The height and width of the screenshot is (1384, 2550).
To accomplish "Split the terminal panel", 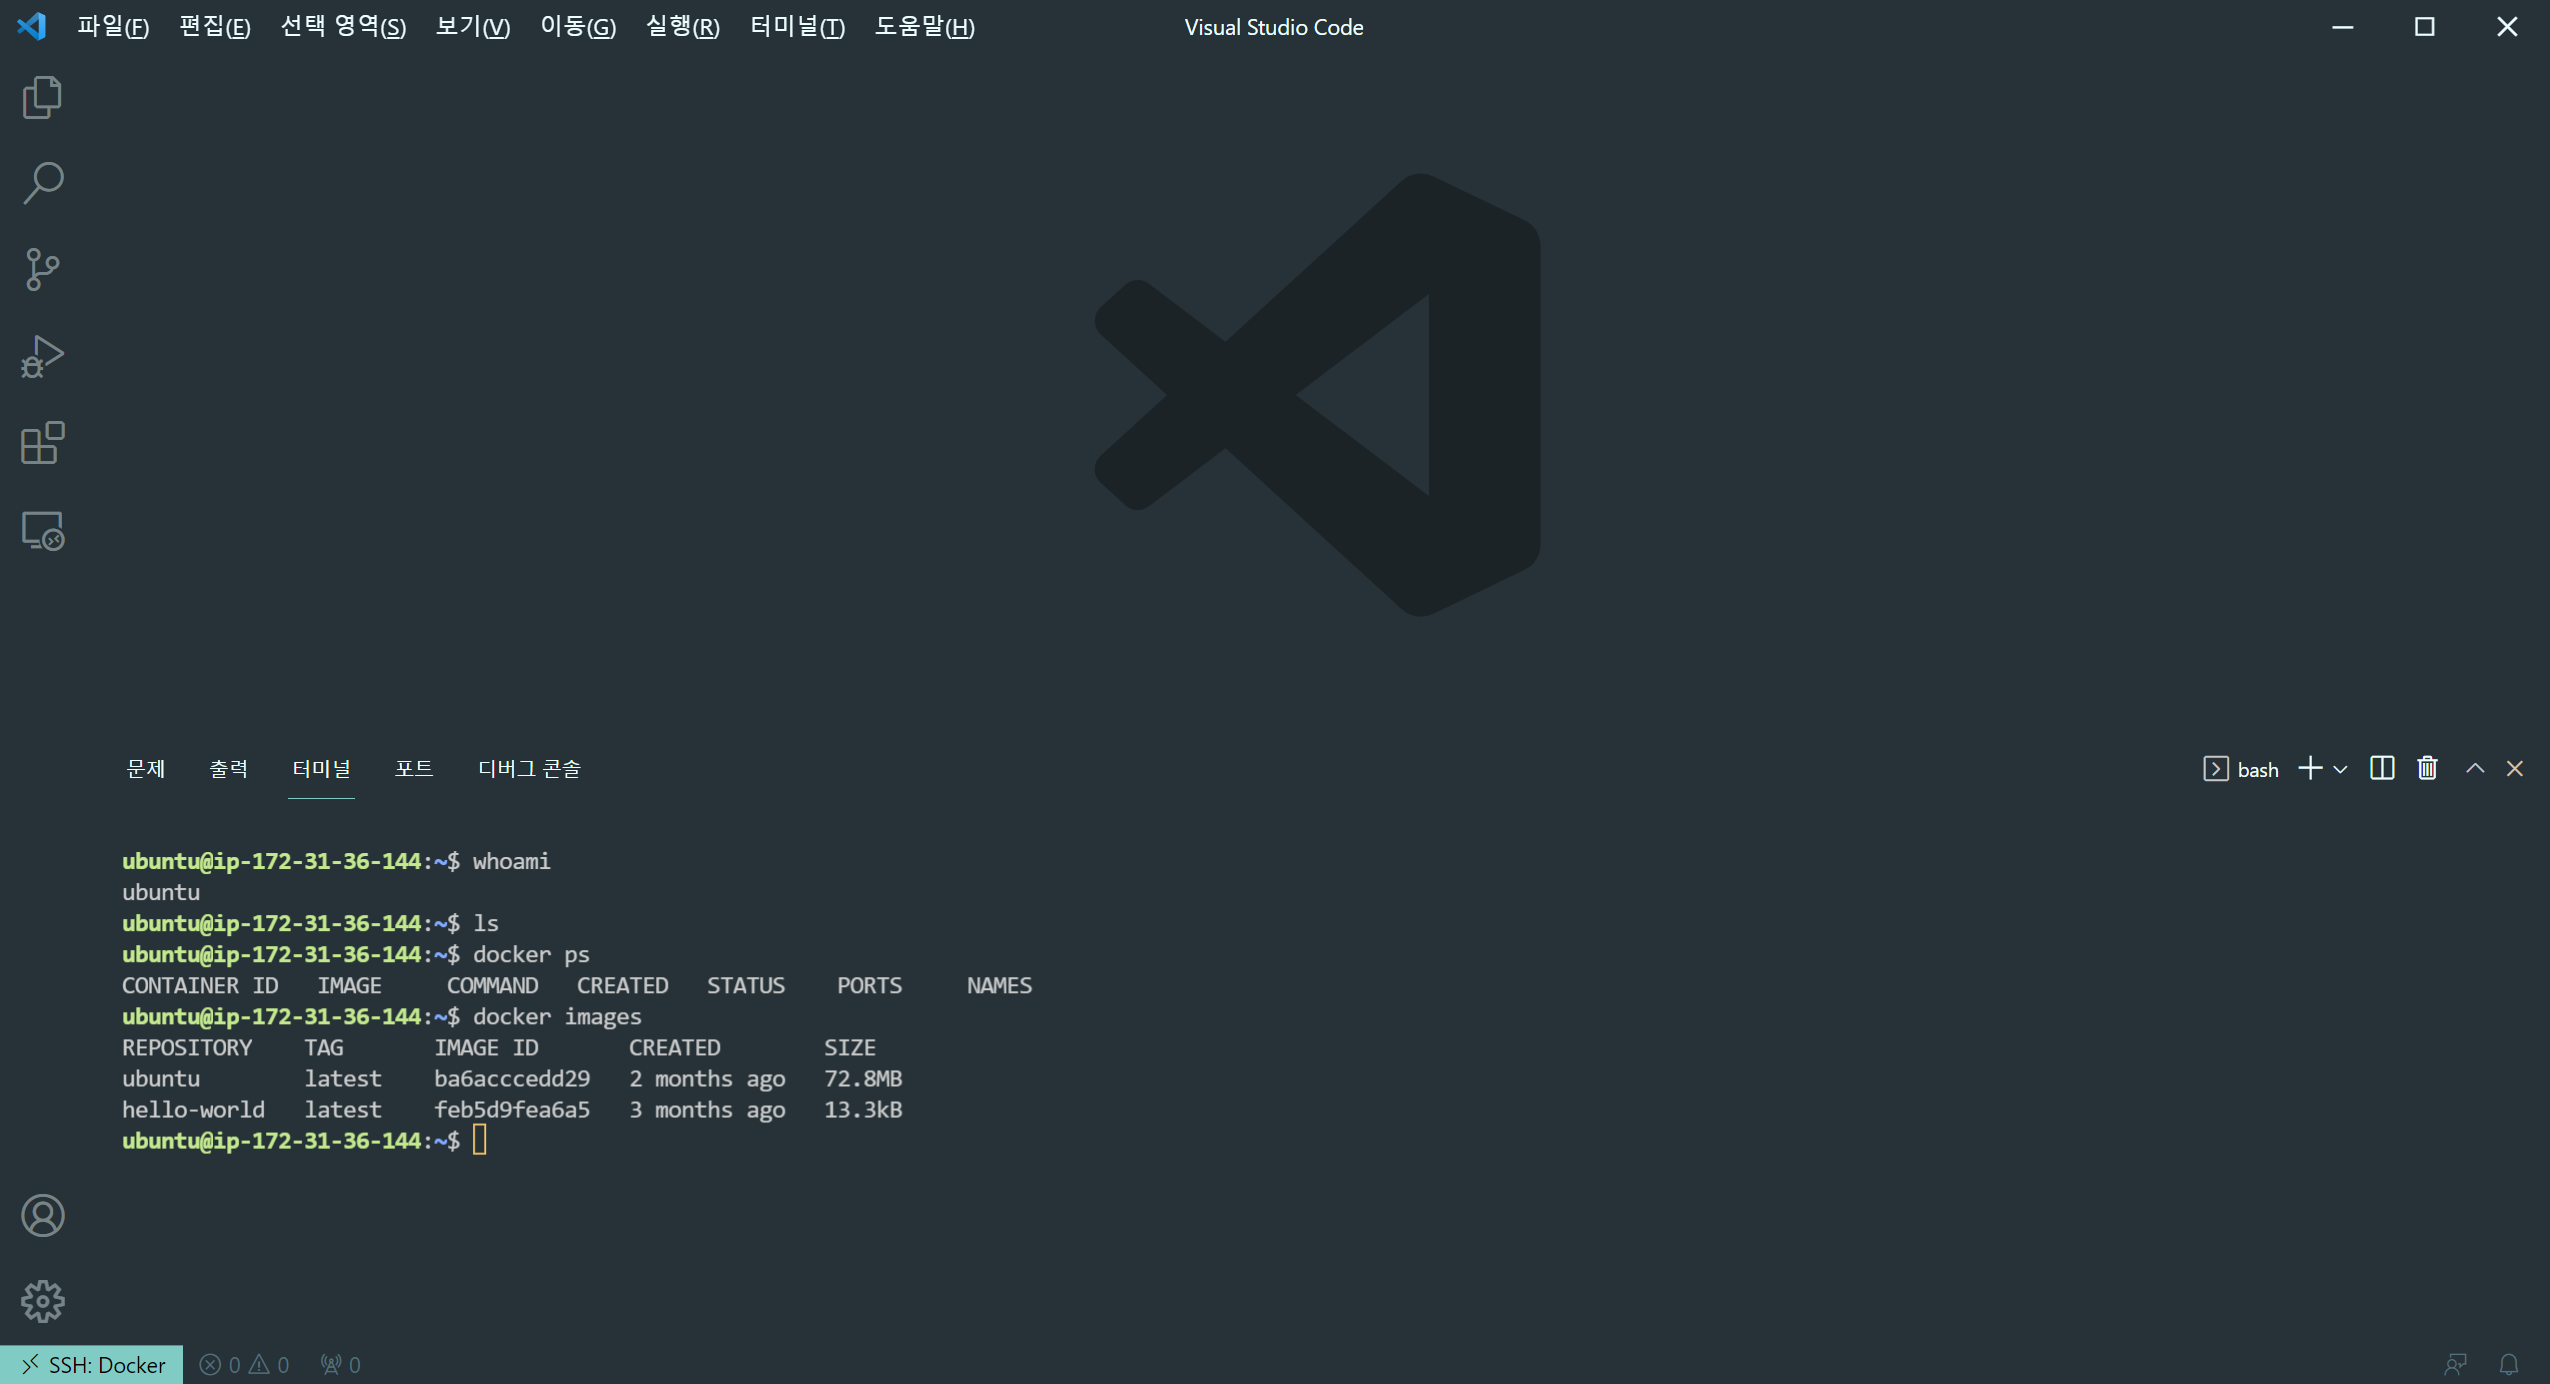I will [x=2382, y=768].
